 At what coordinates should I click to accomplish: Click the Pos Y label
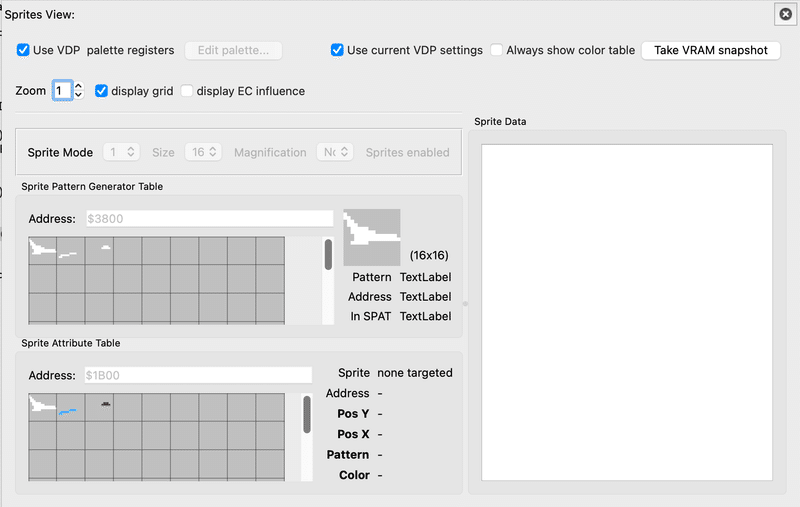coord(353,414)
